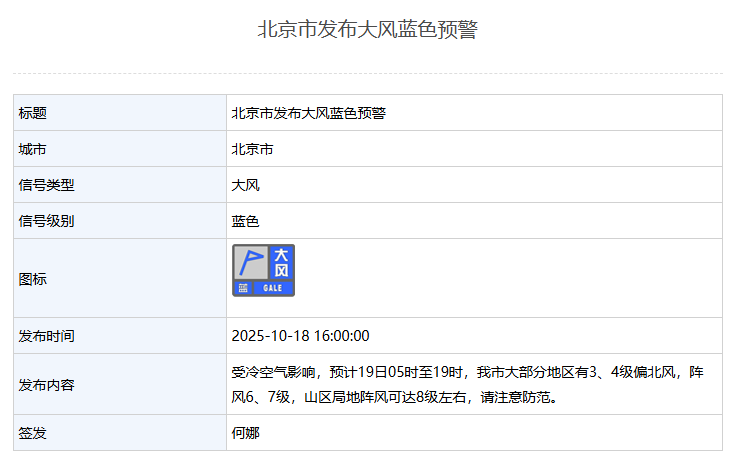Image resolution: width=730 pixels, height=455 pixels.
Task: Click the 北京市 city value cell
Action: (x=252, y=149)
